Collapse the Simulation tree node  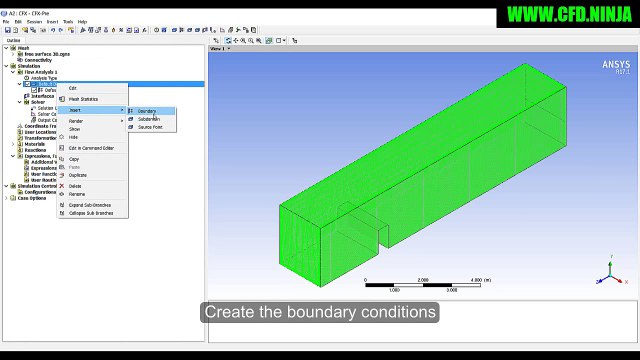pyautogui.click(x=6, y=66)
